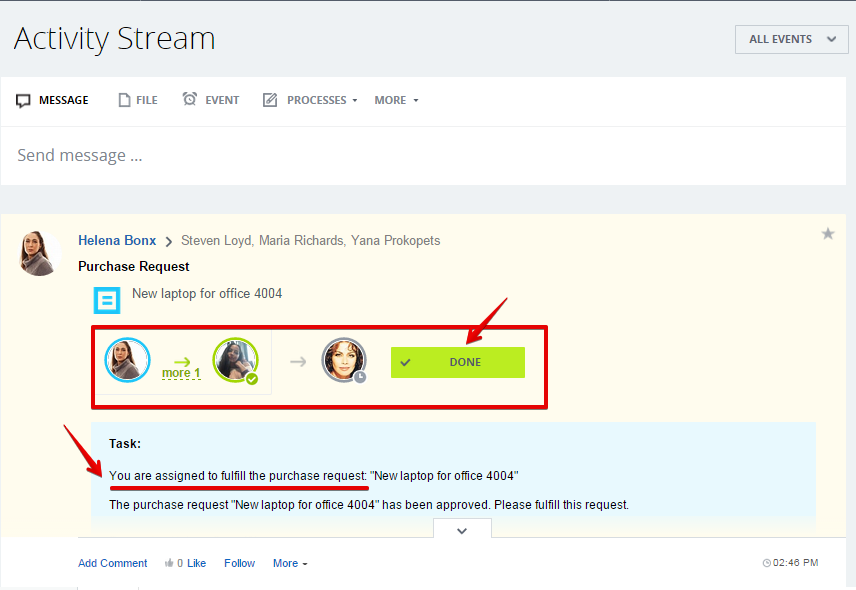The width and height of the screenshot is (856, 590).
Task: Open the MORE dropdown in composer
Action: [x=396, y=100]
